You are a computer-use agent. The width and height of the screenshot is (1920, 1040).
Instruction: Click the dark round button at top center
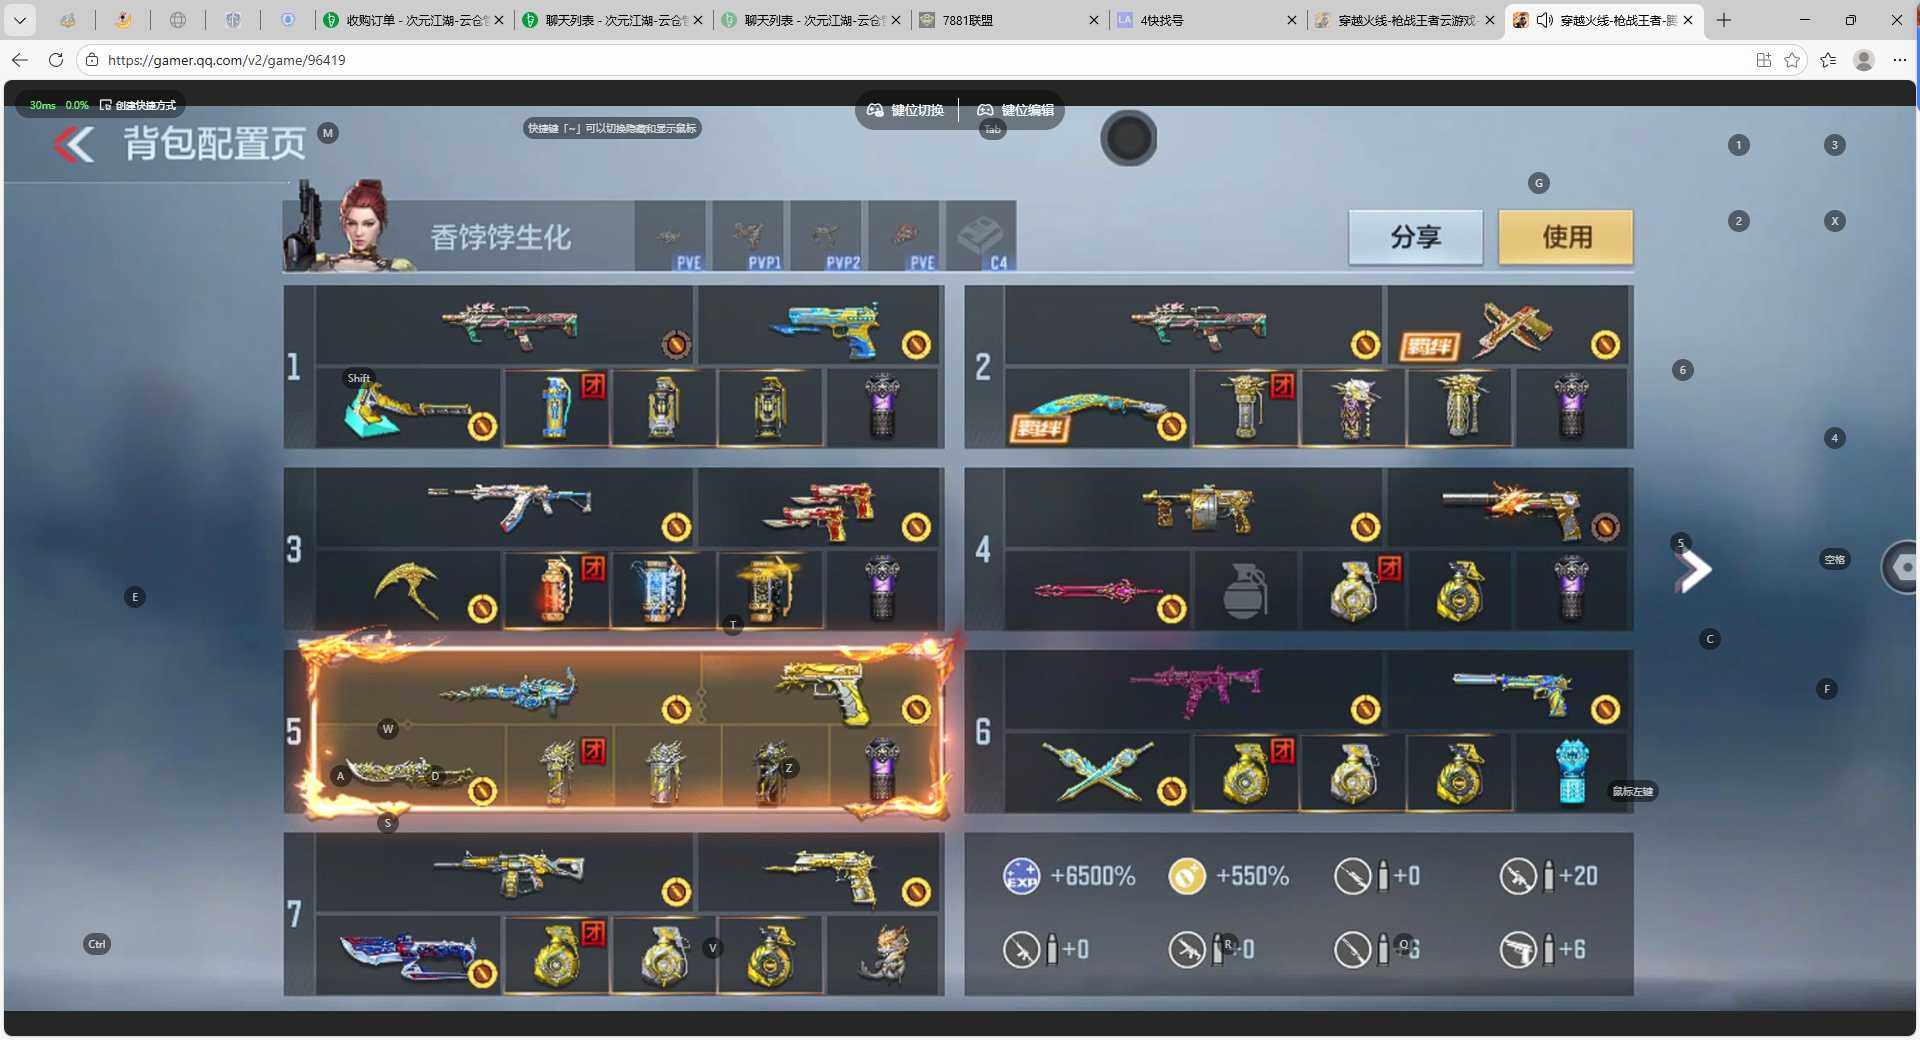[1128, 138]
